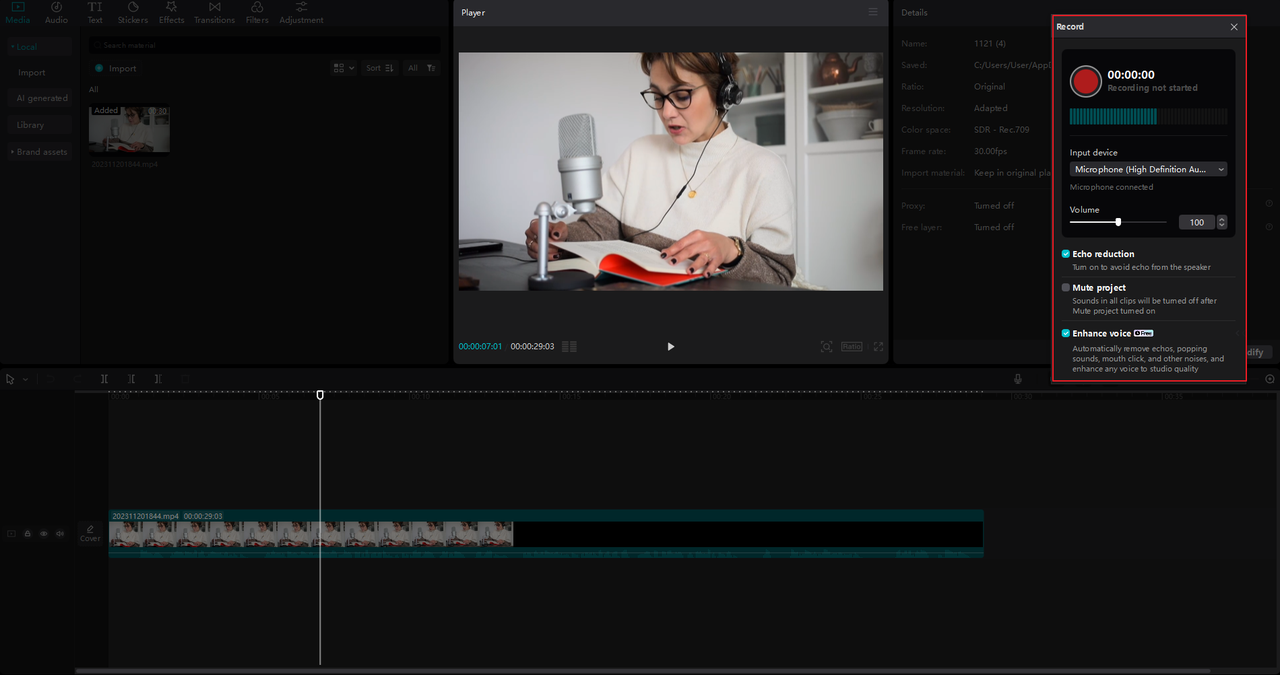The height and width of the screenshot is (675, 1280).
Task: Click the Split tool in timeline toolbar
Action: (104, 379)
